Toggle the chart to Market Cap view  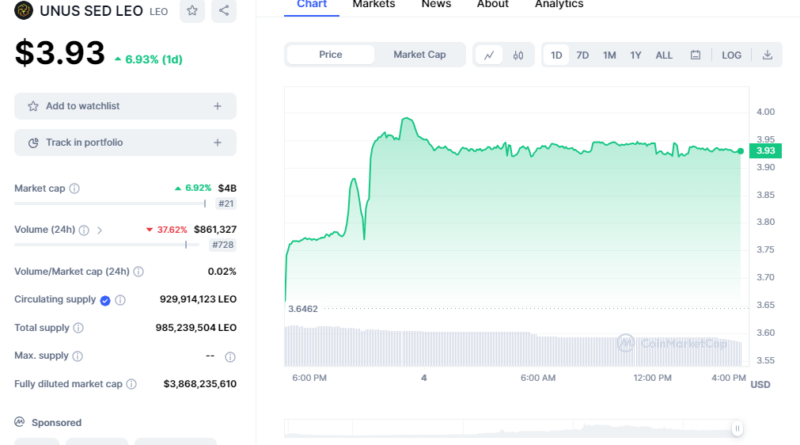coord(419,55)
